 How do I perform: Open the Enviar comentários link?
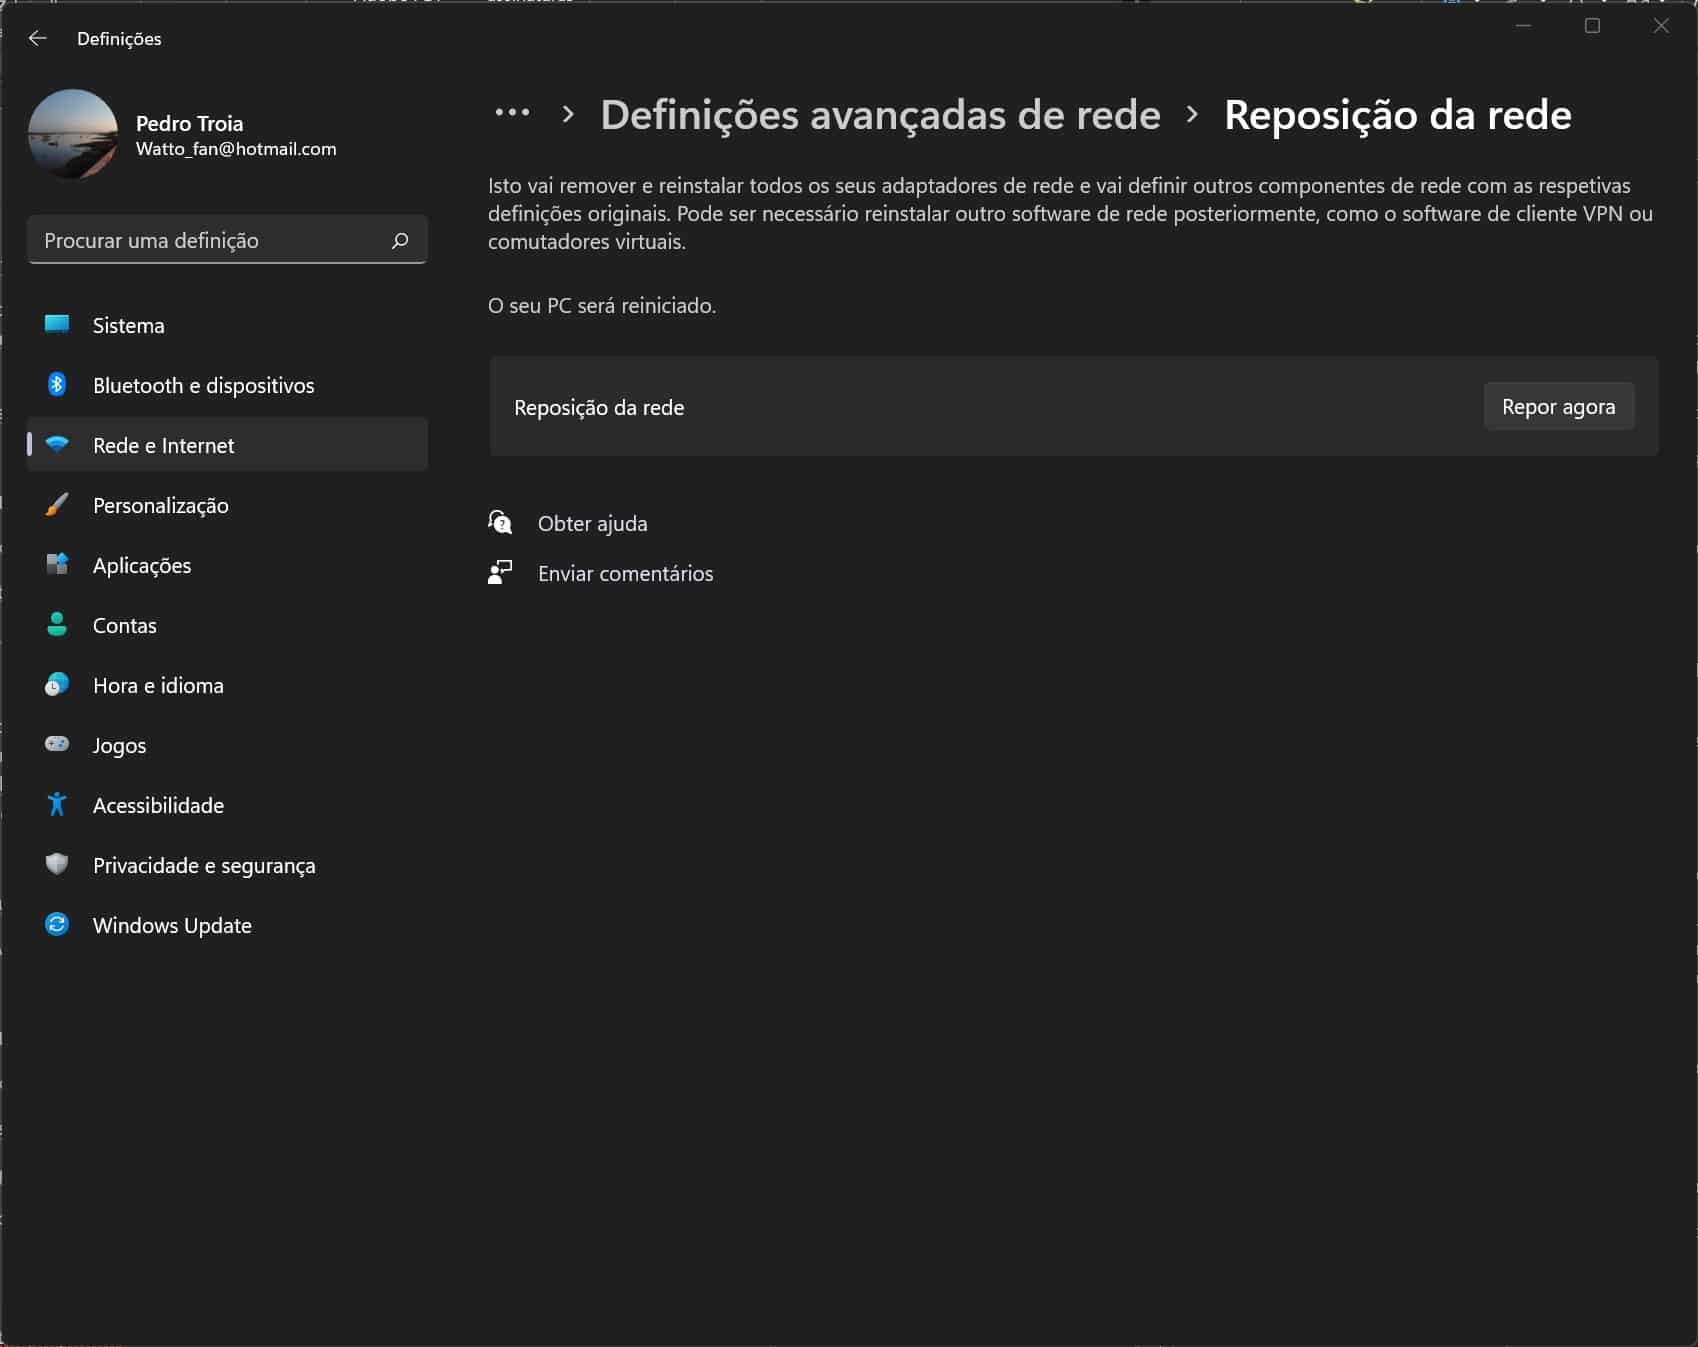click(625, 573)
